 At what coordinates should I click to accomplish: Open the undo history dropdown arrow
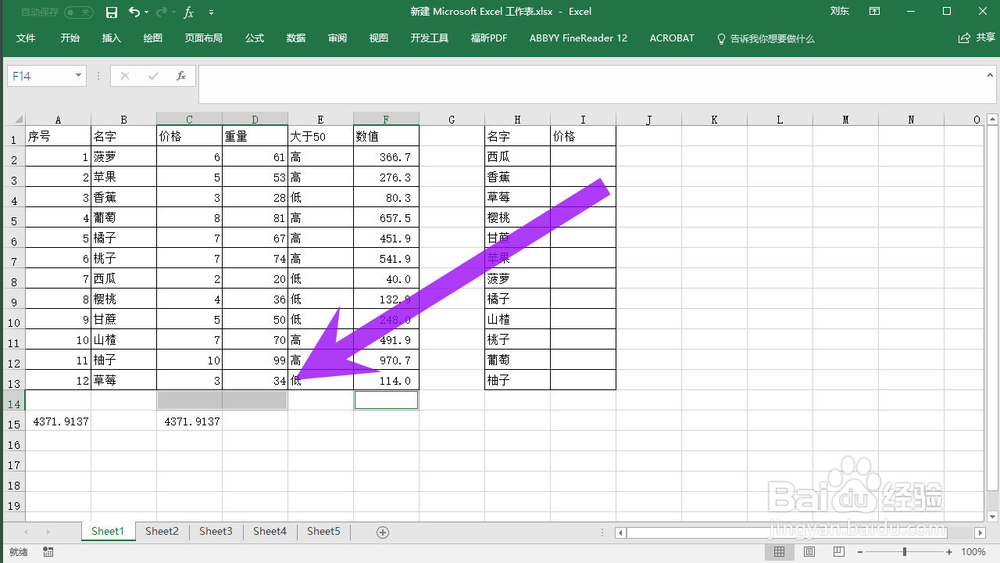(x=147, y=12)
